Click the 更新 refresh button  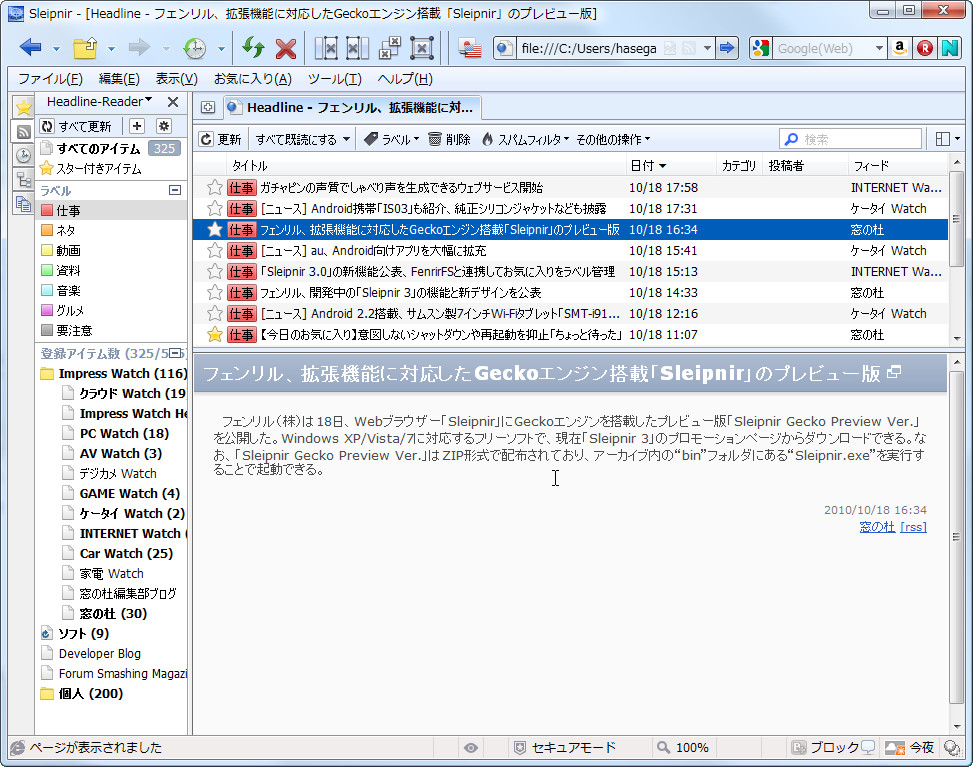(x=220, y=139)
